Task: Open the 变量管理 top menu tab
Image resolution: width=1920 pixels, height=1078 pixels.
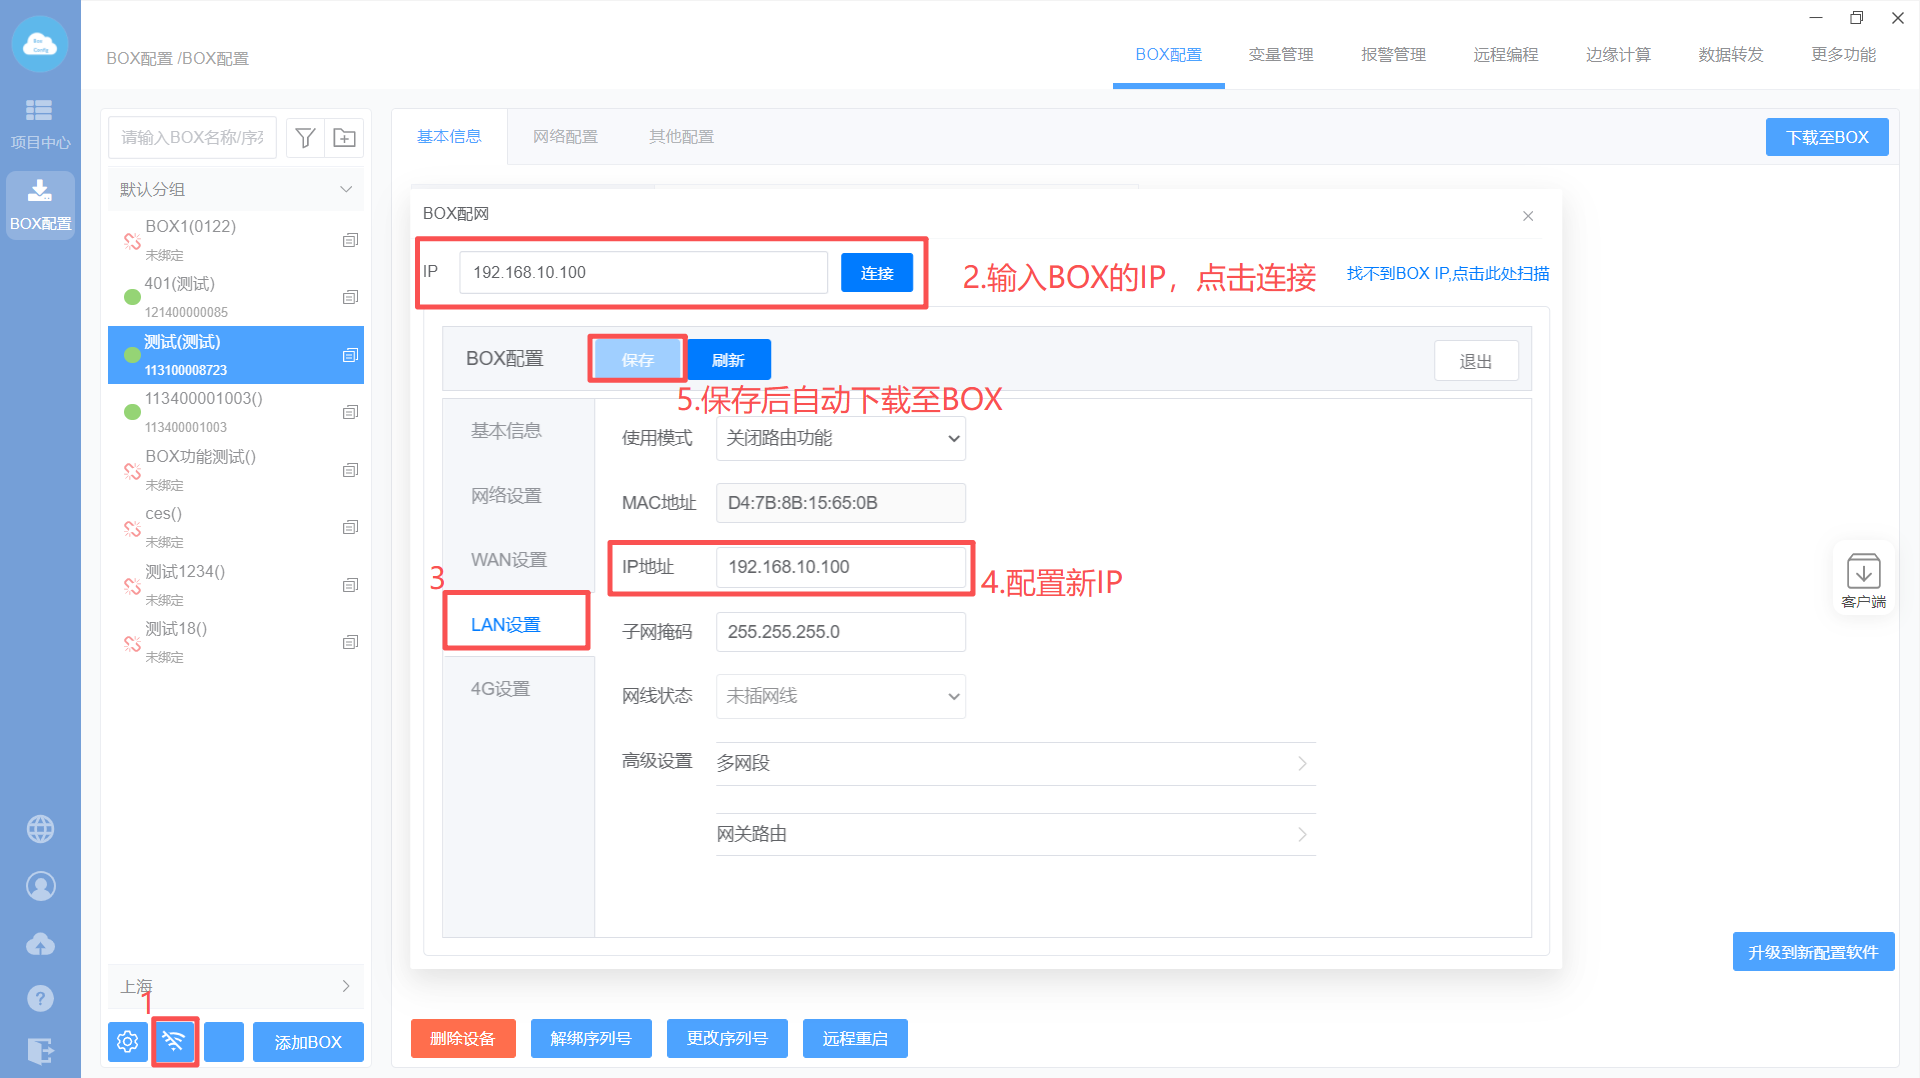Action: point(1280,55)
